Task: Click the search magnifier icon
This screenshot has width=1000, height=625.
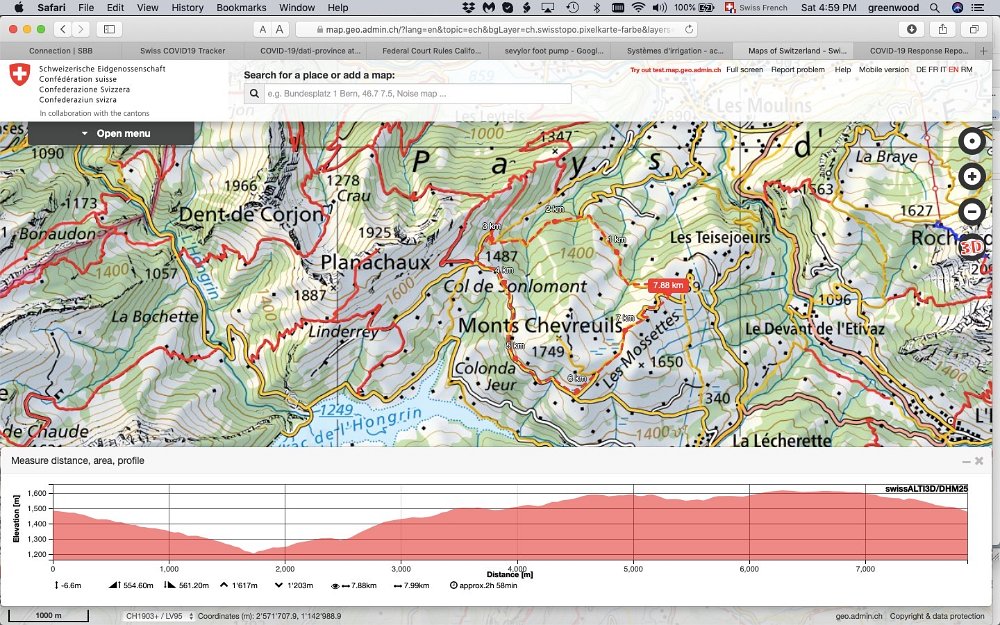Action: click(x=256, y=94)
